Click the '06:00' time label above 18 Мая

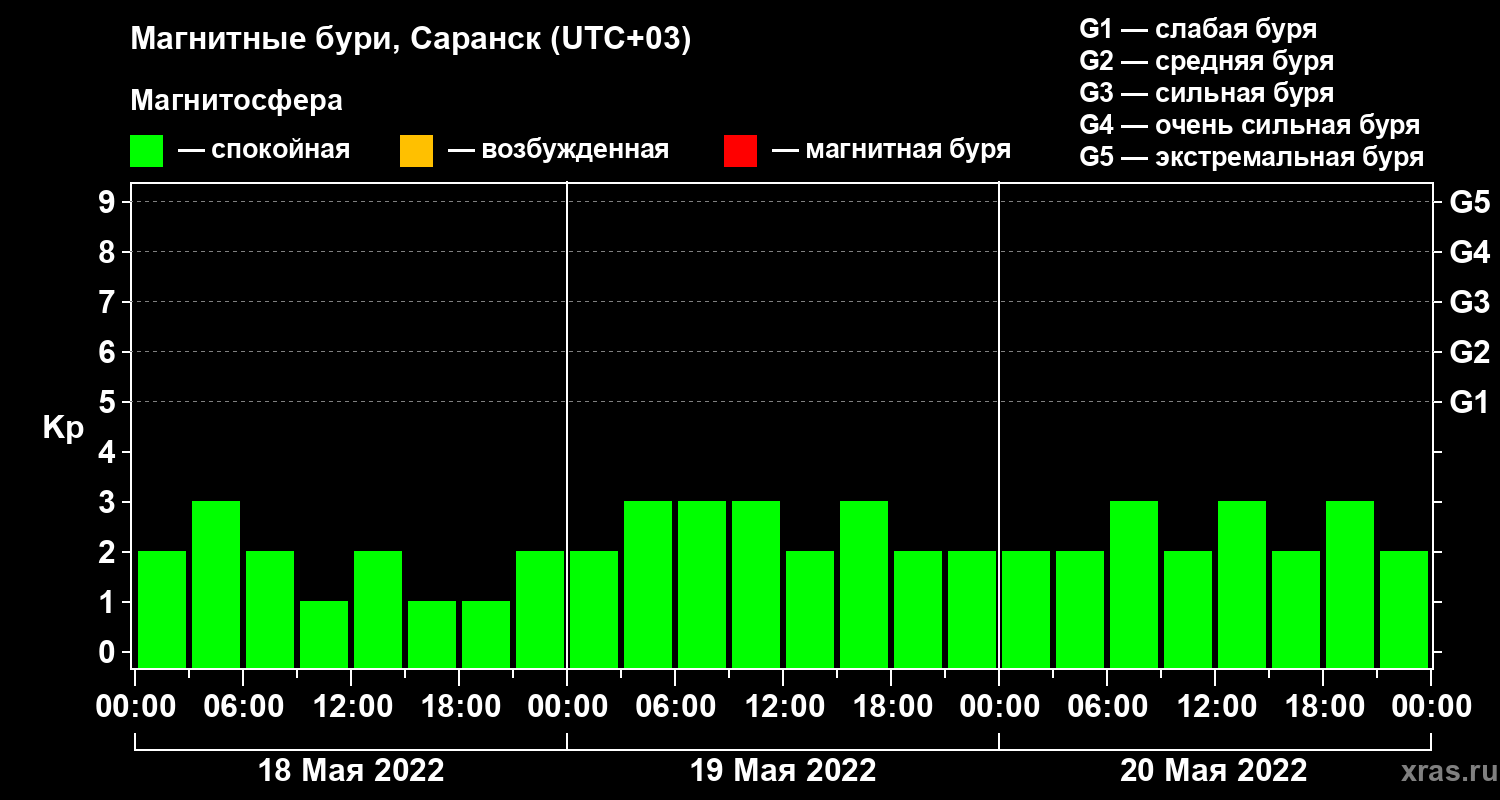(x=243, y=707)
